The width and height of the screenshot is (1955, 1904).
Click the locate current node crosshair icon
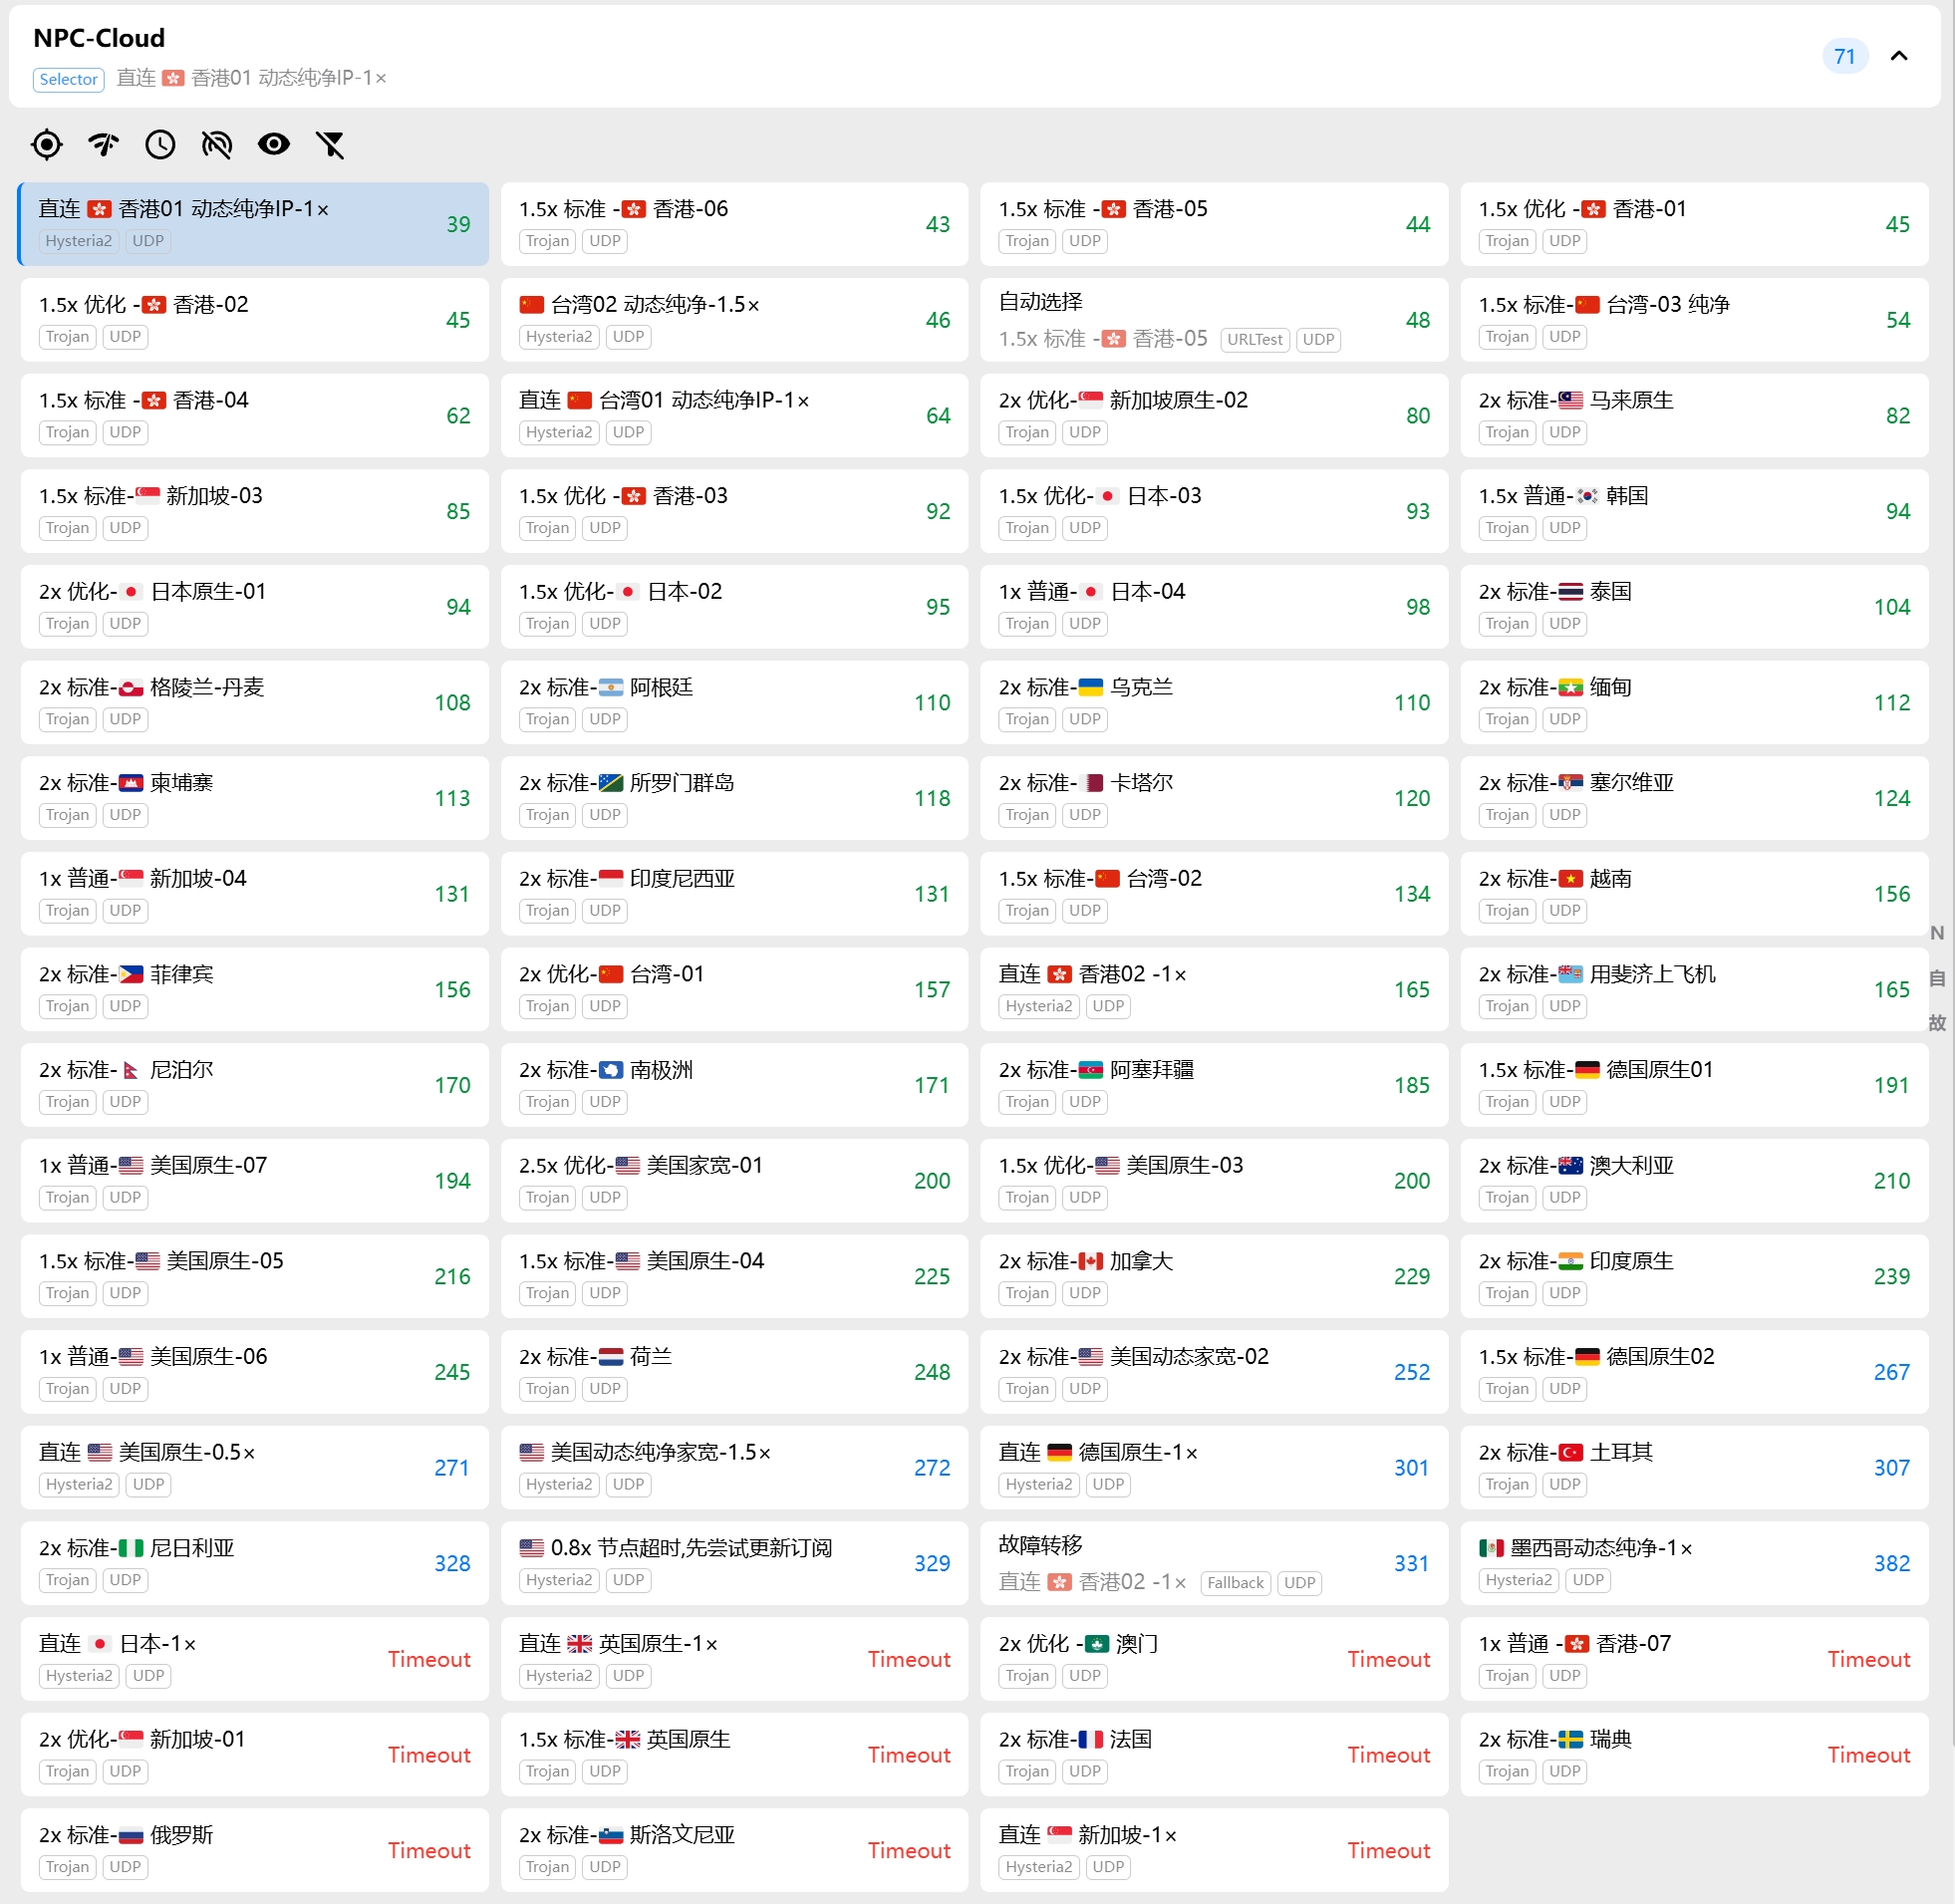[46, 145]
